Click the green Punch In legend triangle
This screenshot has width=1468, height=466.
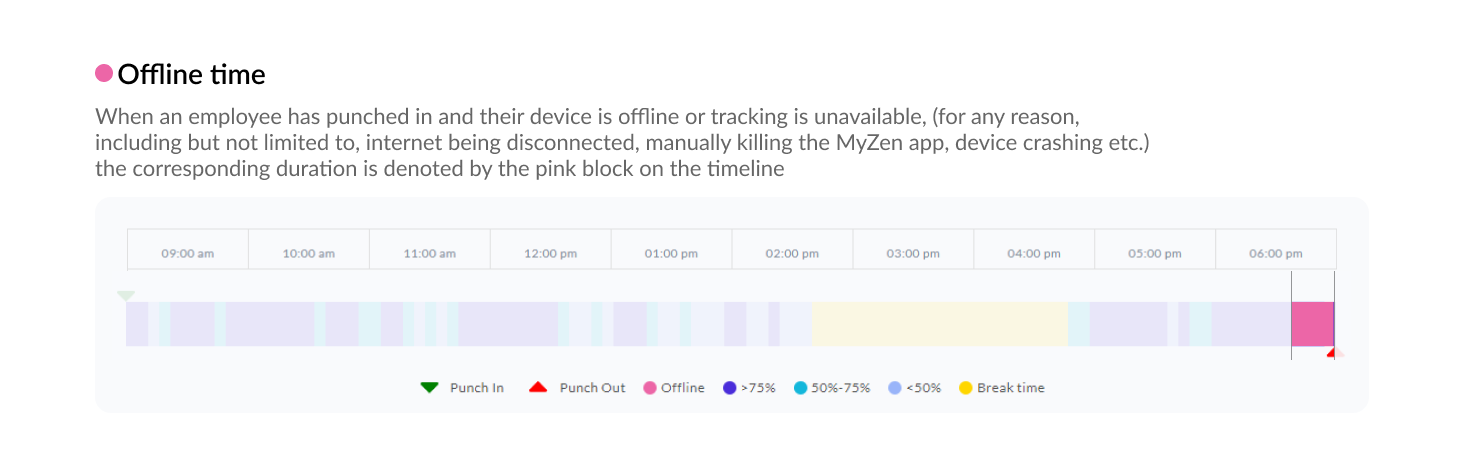[x=430, y=388]
